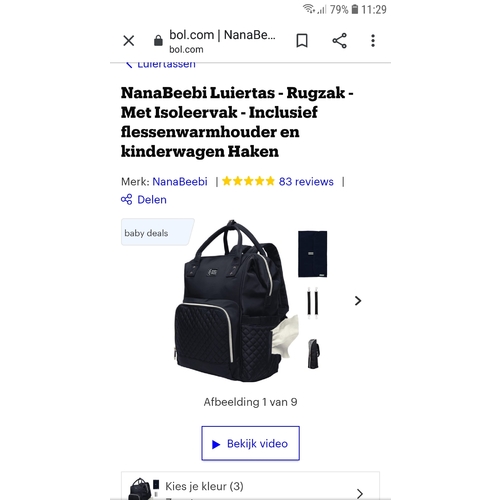Open the three-dot browser menu
This screenshot has width=500, height=500.
tap(373, 41)
